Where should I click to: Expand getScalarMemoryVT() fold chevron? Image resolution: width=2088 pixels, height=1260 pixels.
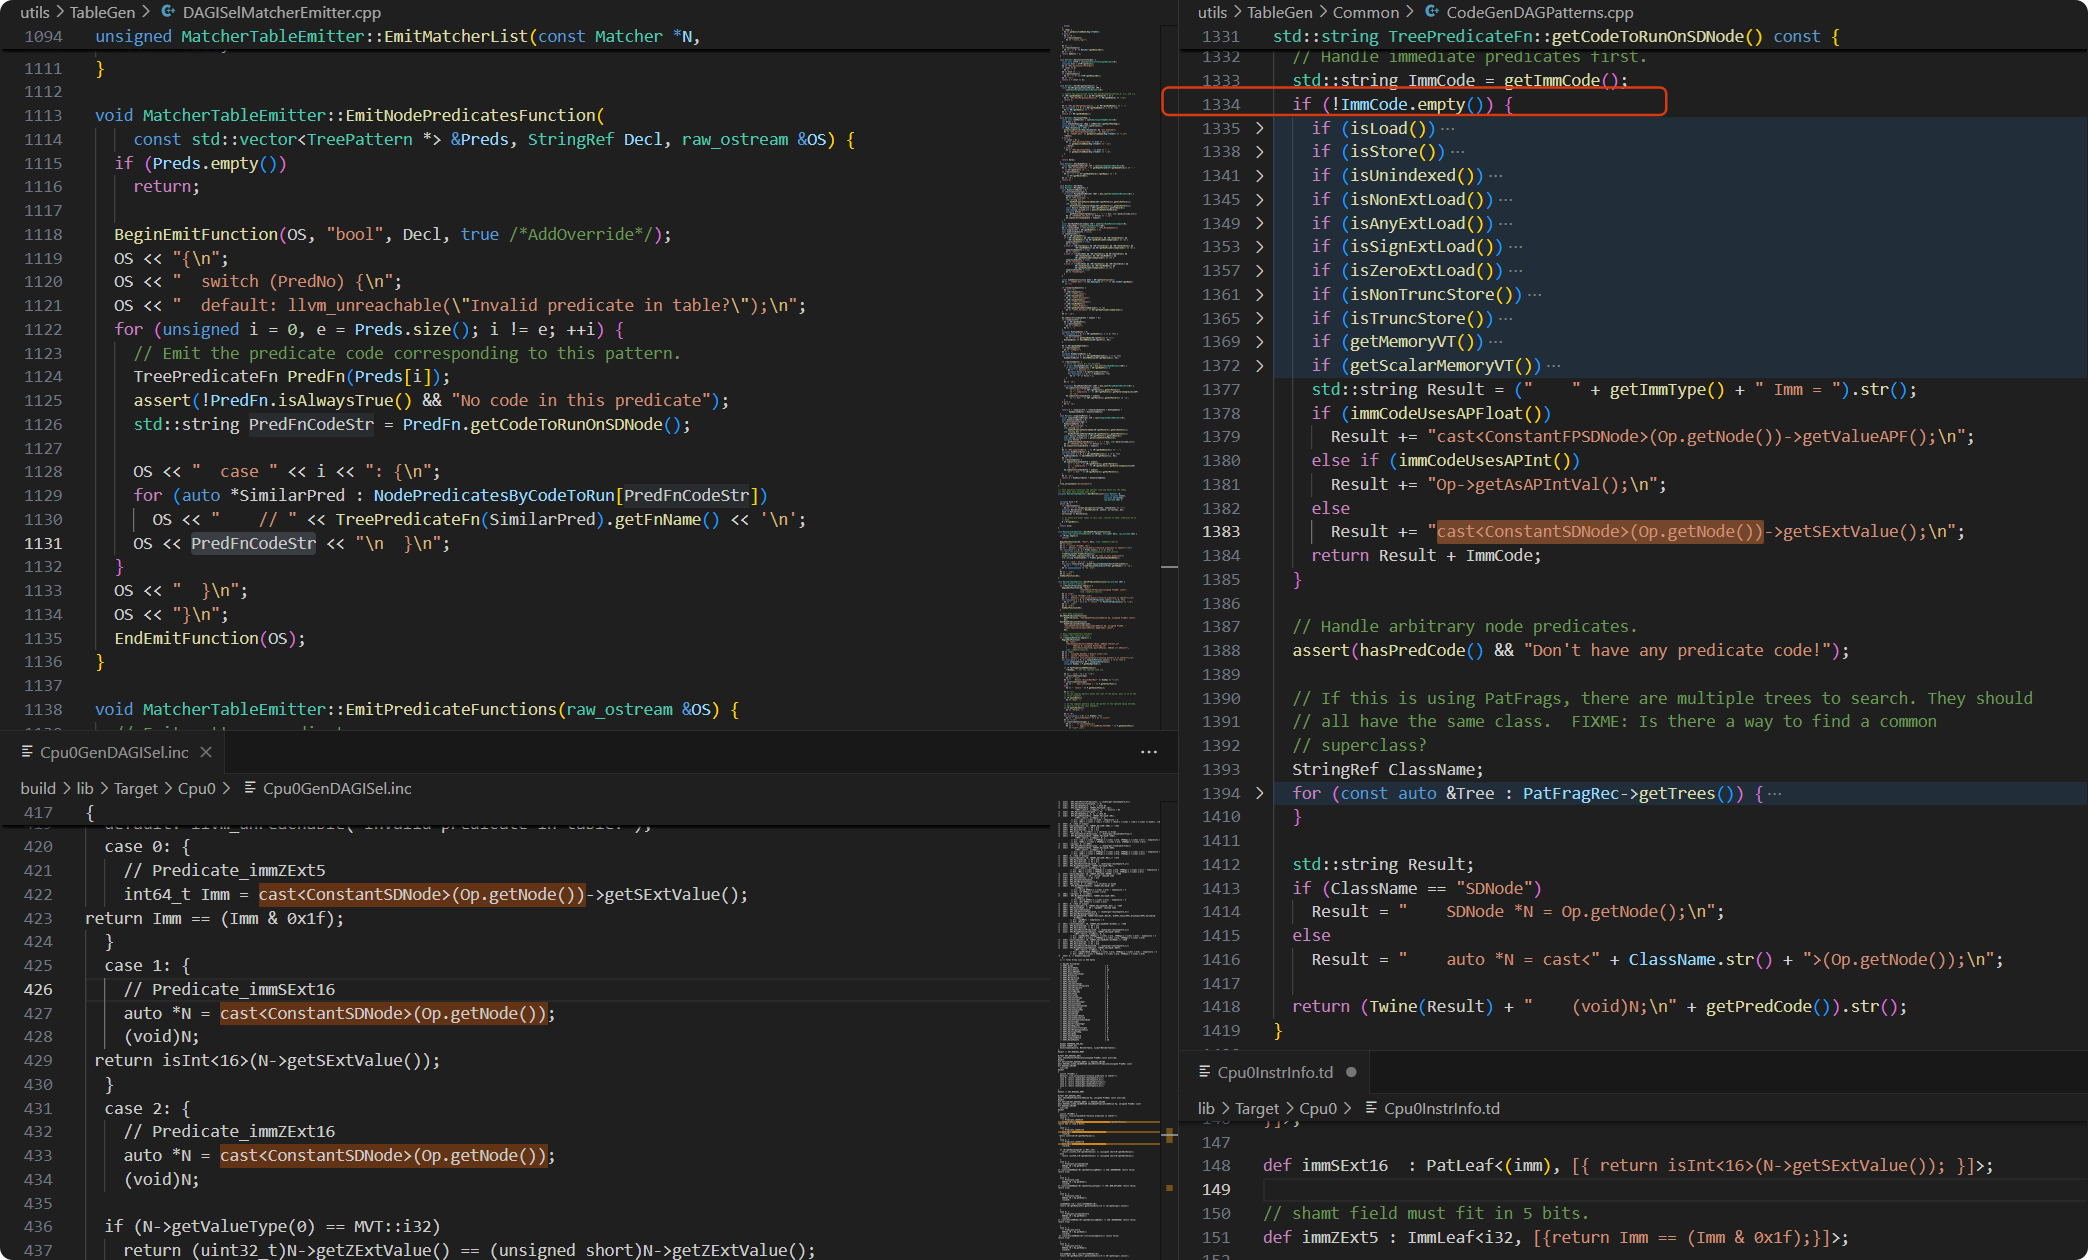click(1259, 366)
